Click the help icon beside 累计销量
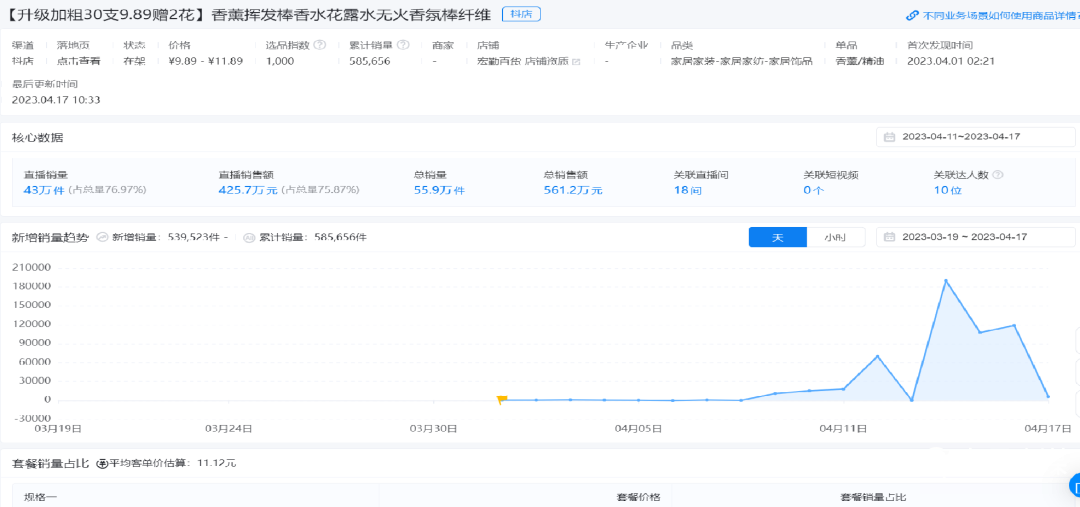The width and height of the screenshot is (1080, 507). coord(403,45)
